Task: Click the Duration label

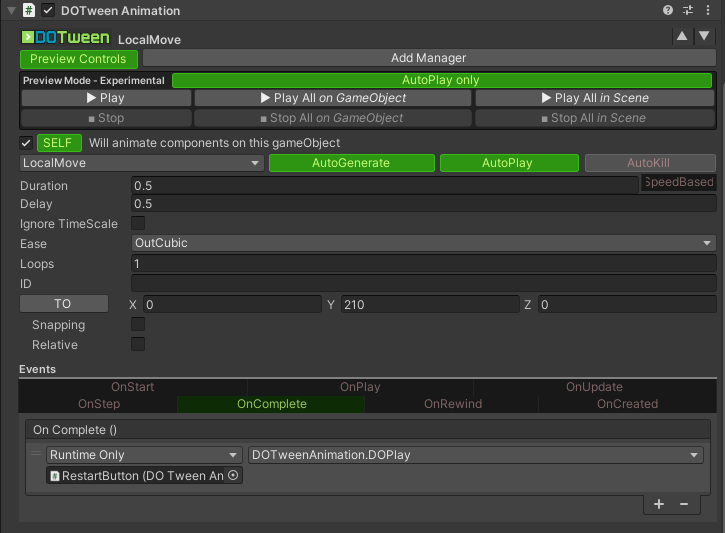Action: [x=44, y=186]
